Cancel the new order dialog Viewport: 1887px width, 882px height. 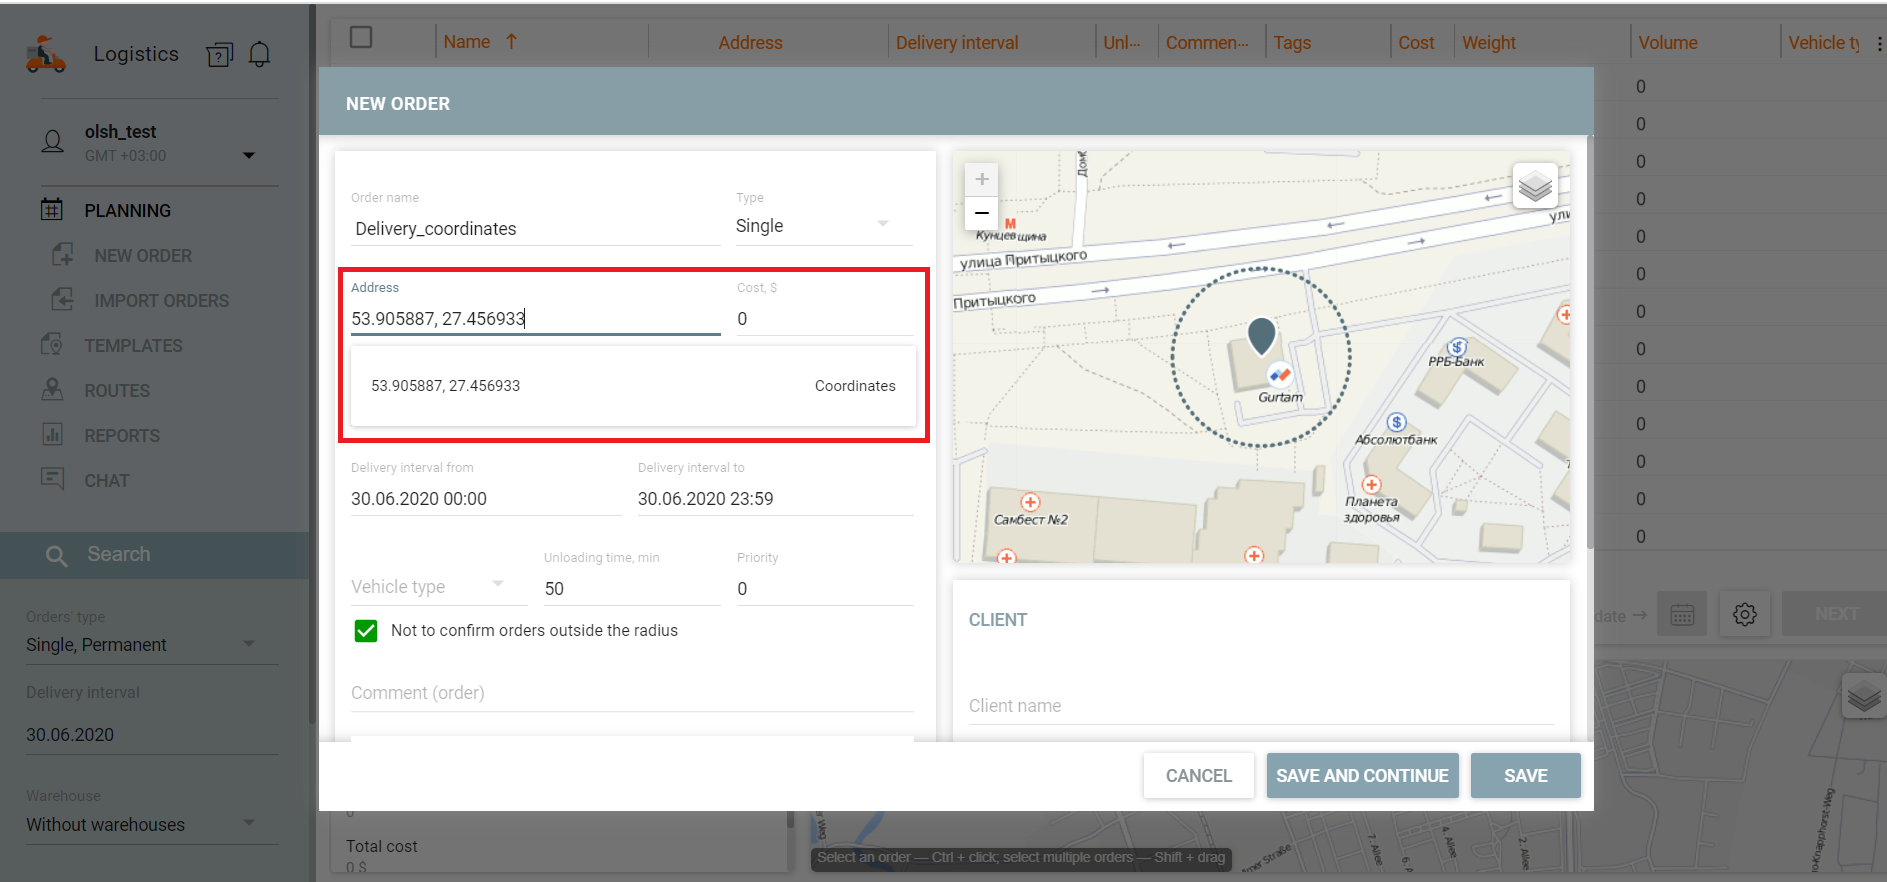click(1198, 776)
